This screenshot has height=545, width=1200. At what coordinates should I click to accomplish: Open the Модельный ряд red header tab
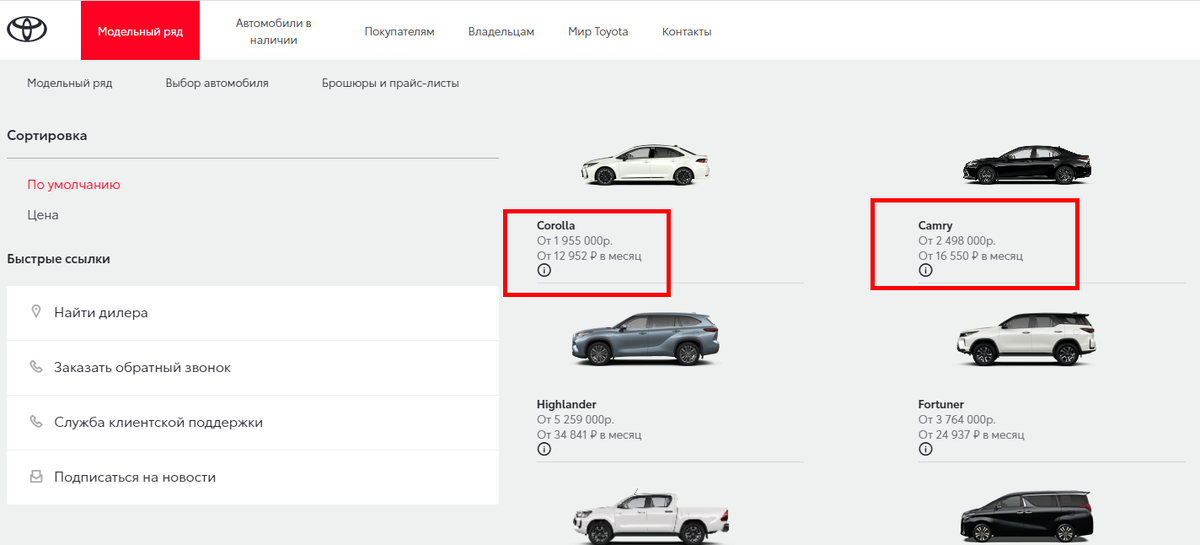point(140,31)
